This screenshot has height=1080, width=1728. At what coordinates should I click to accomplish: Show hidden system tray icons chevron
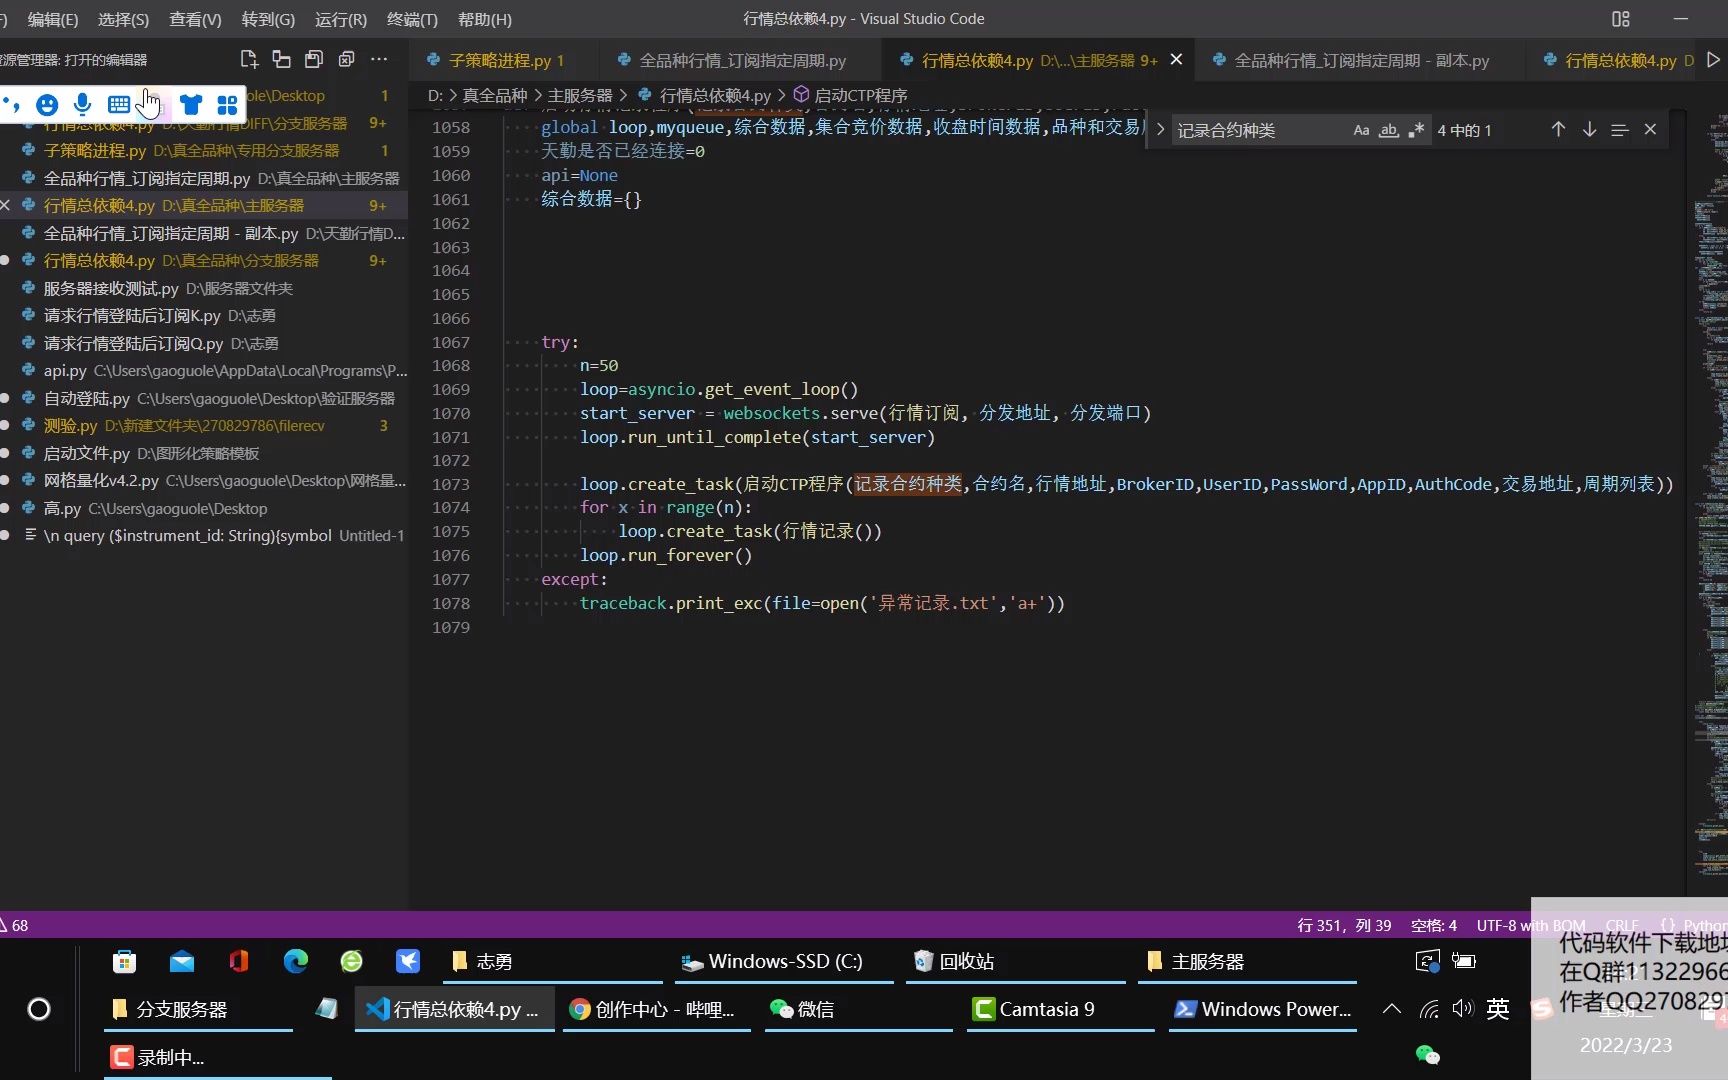(1391, 1009)
